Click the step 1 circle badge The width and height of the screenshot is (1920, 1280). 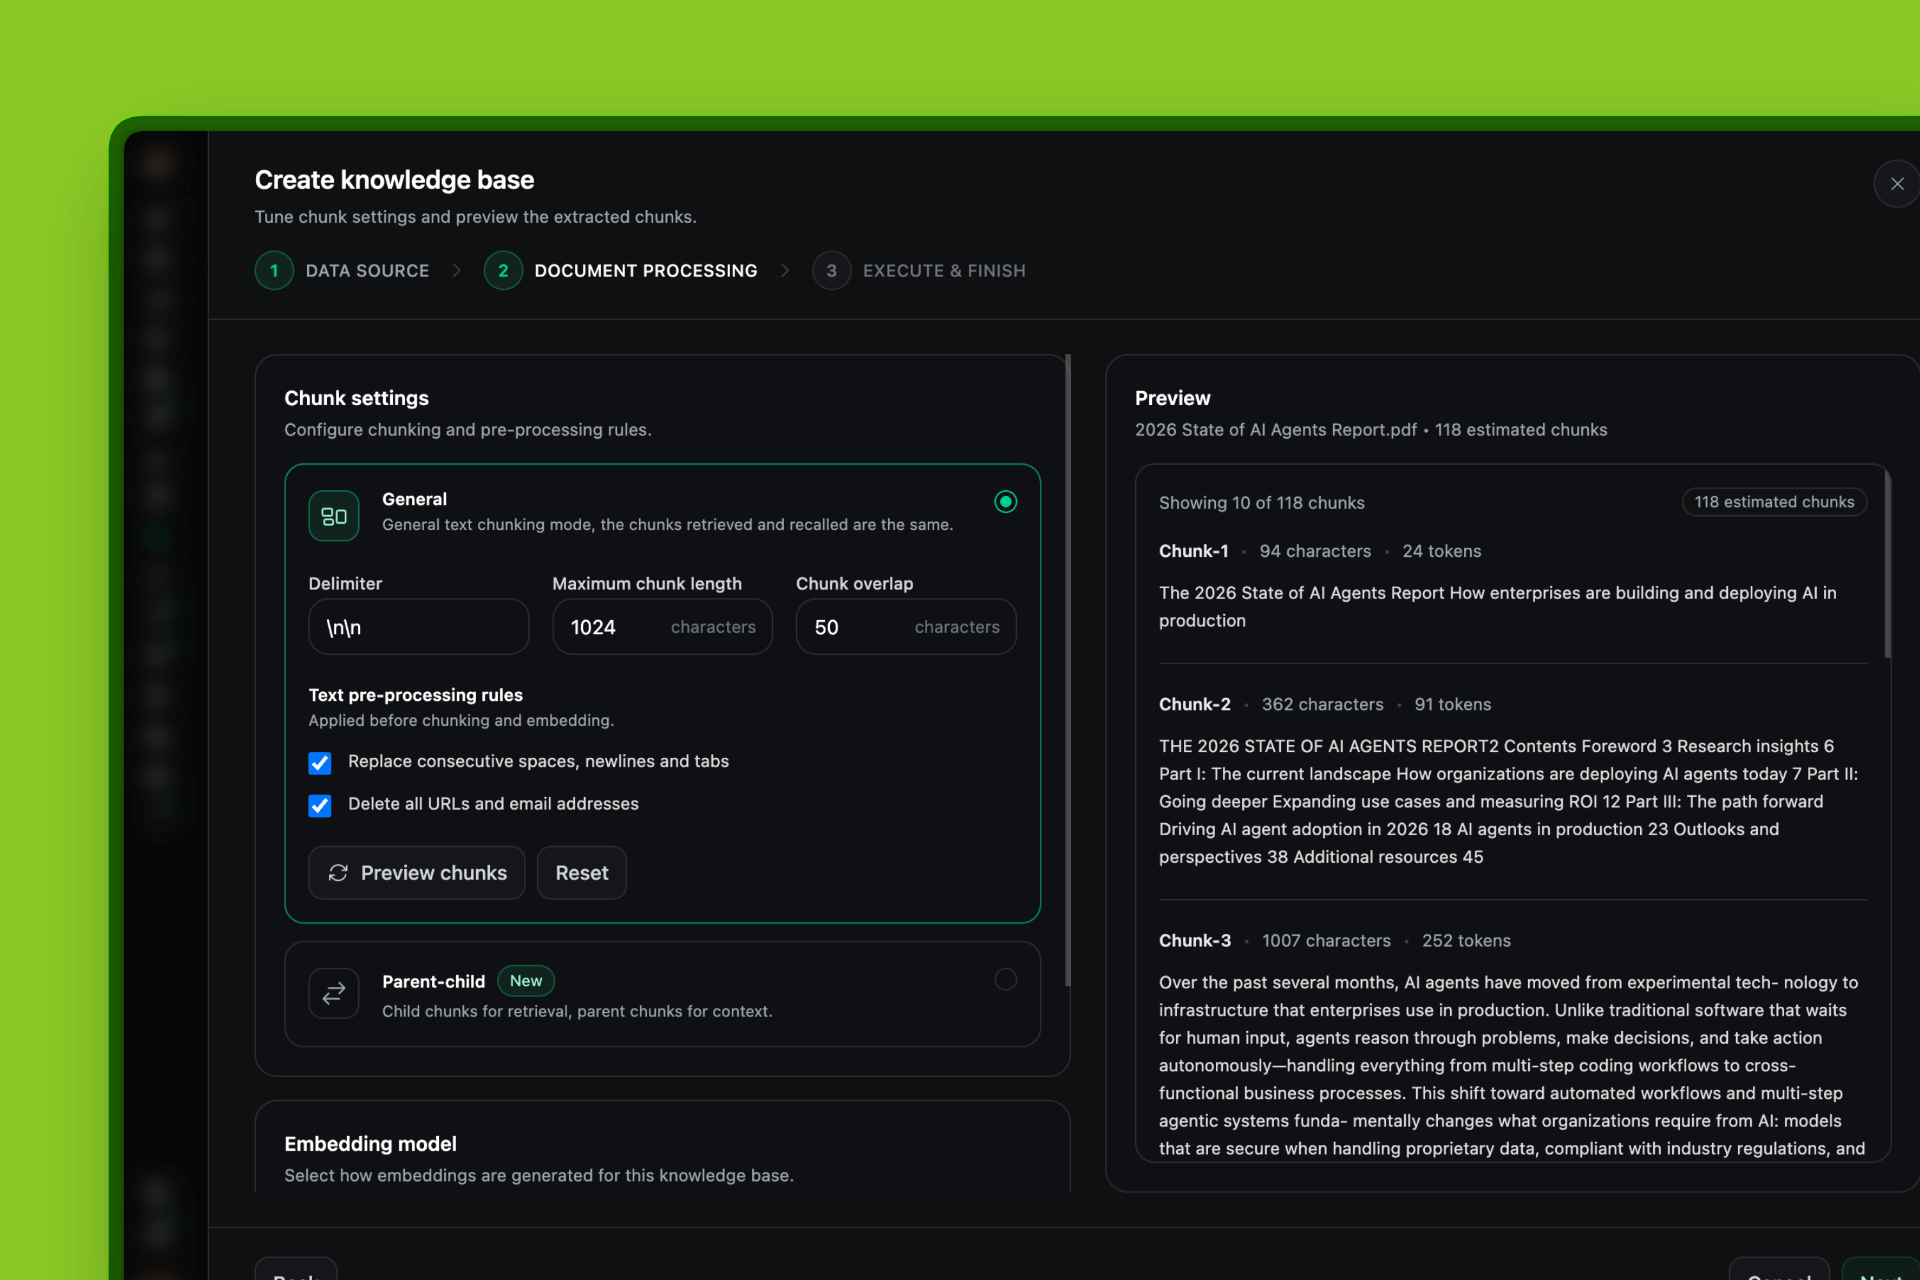pos(274,271)
